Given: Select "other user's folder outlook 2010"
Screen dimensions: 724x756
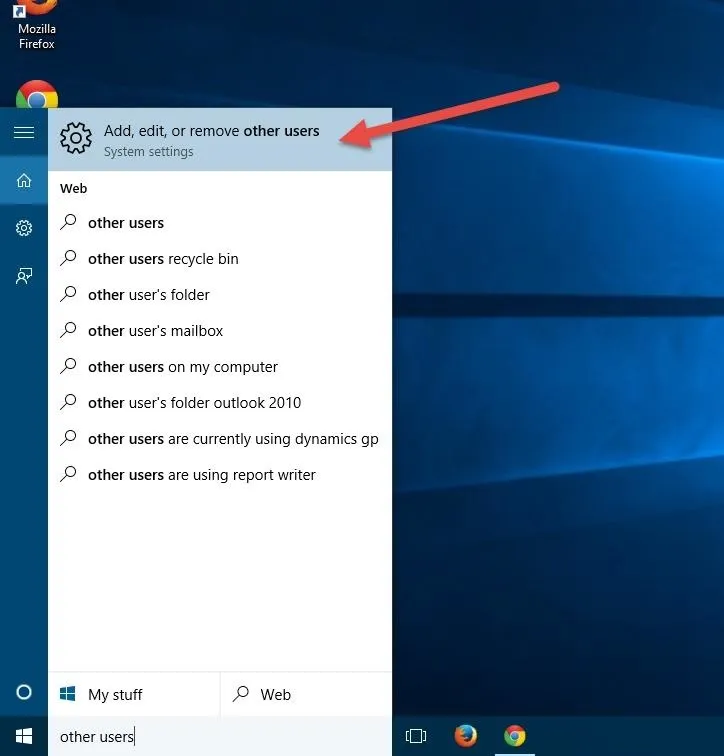Looking at the screenshot, I should 220,403.
